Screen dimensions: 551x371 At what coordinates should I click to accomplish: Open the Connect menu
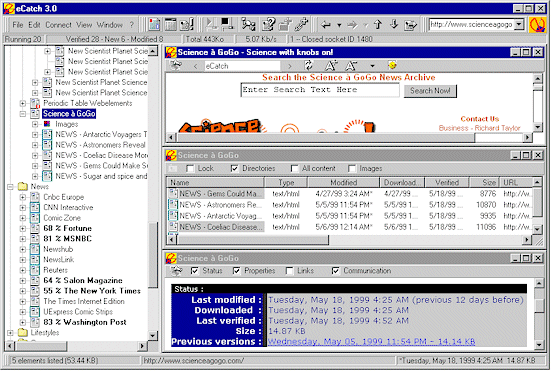[58, 25]
